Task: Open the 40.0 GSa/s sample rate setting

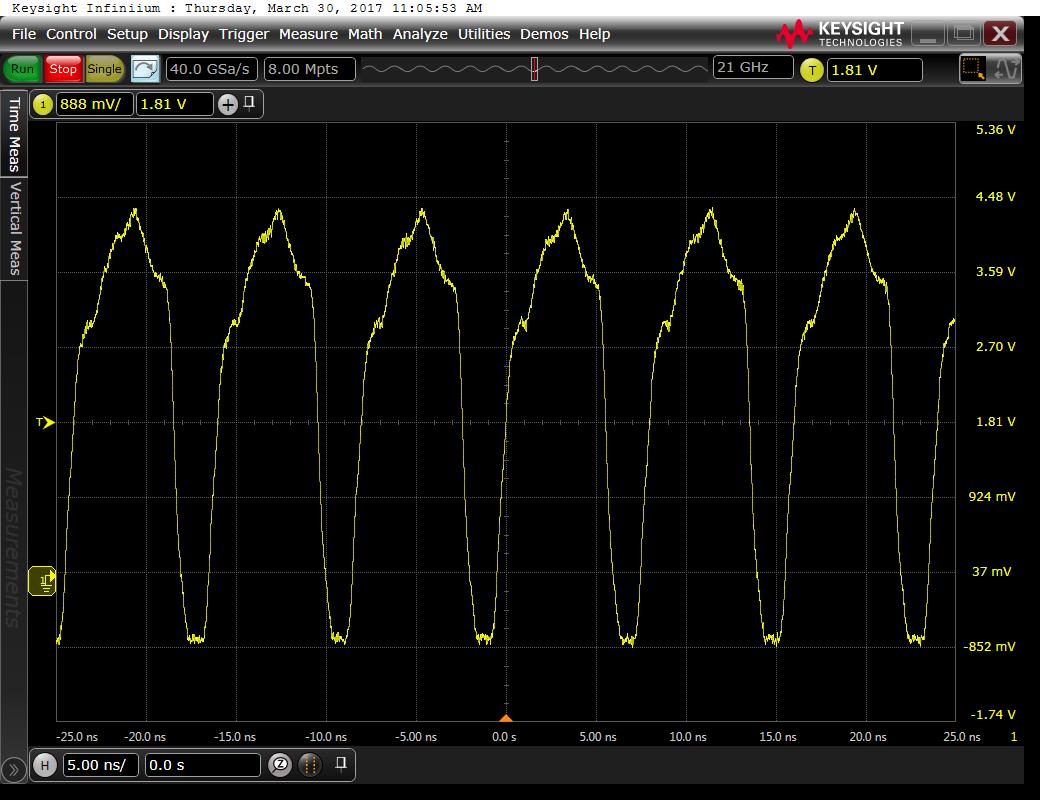Action: click(212, 69)
